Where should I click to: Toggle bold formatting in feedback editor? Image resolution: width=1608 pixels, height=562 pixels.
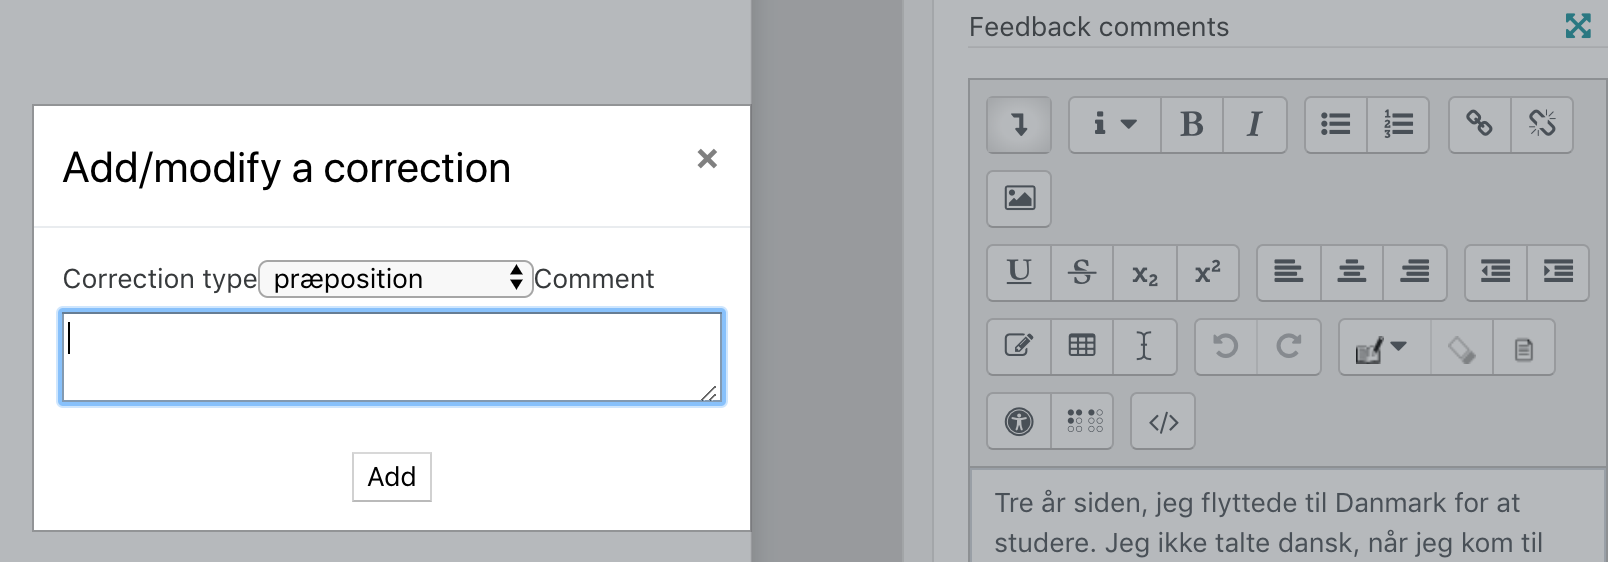click(1192, 125)
